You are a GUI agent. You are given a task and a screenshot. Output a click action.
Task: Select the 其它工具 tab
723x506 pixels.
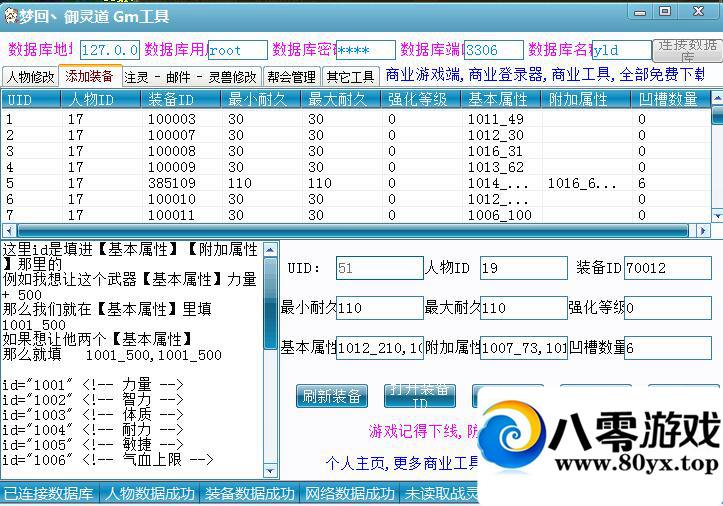350,77
